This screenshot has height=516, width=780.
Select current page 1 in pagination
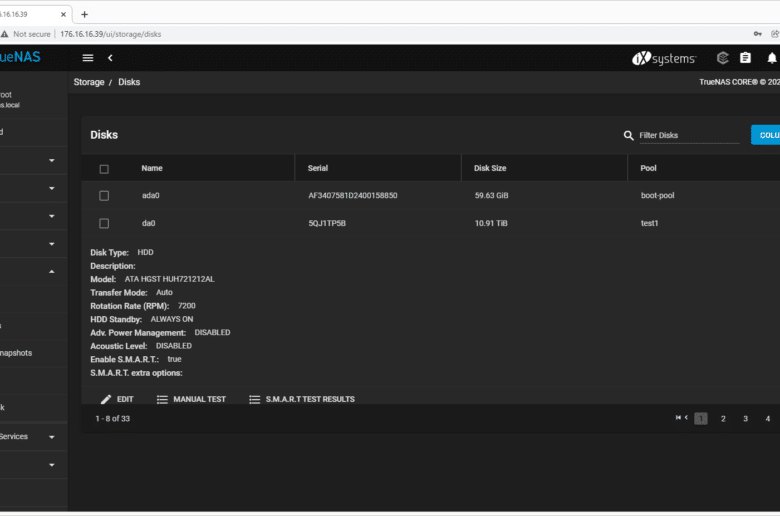tap(700, 419)
